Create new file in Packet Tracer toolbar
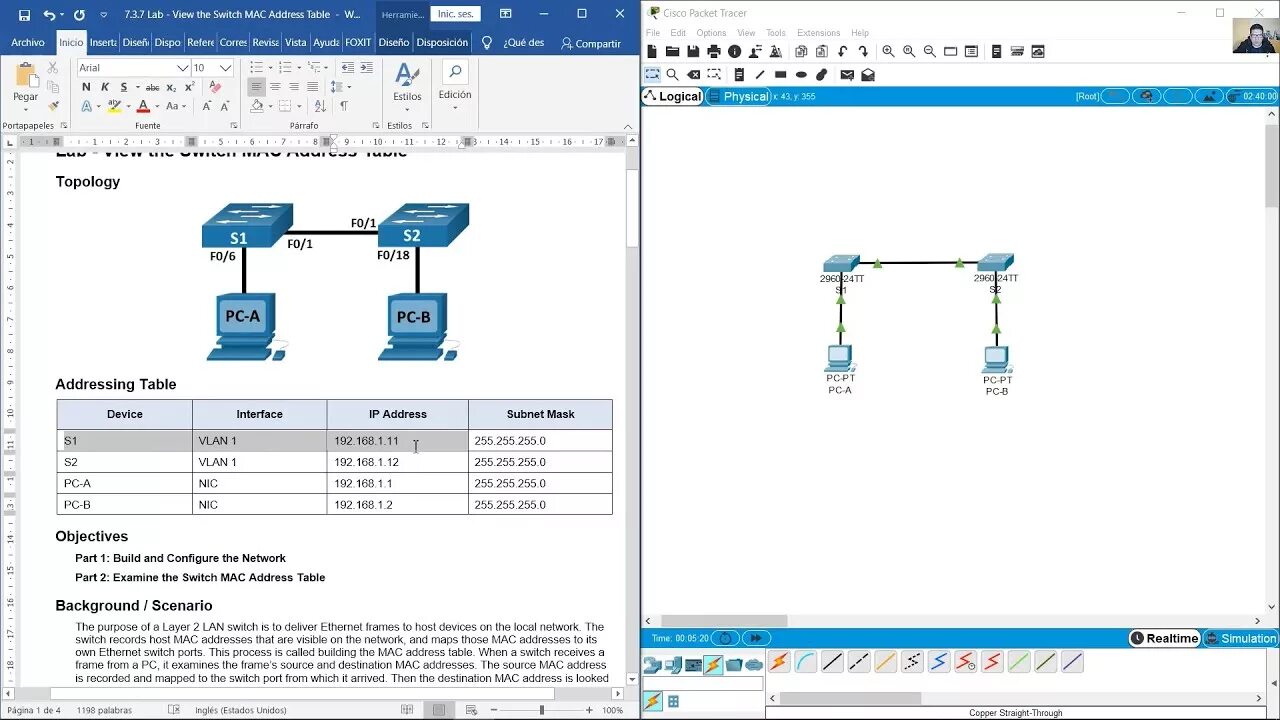The width and height of the screenshot is (1280, 720). click(x=652, y=52)
